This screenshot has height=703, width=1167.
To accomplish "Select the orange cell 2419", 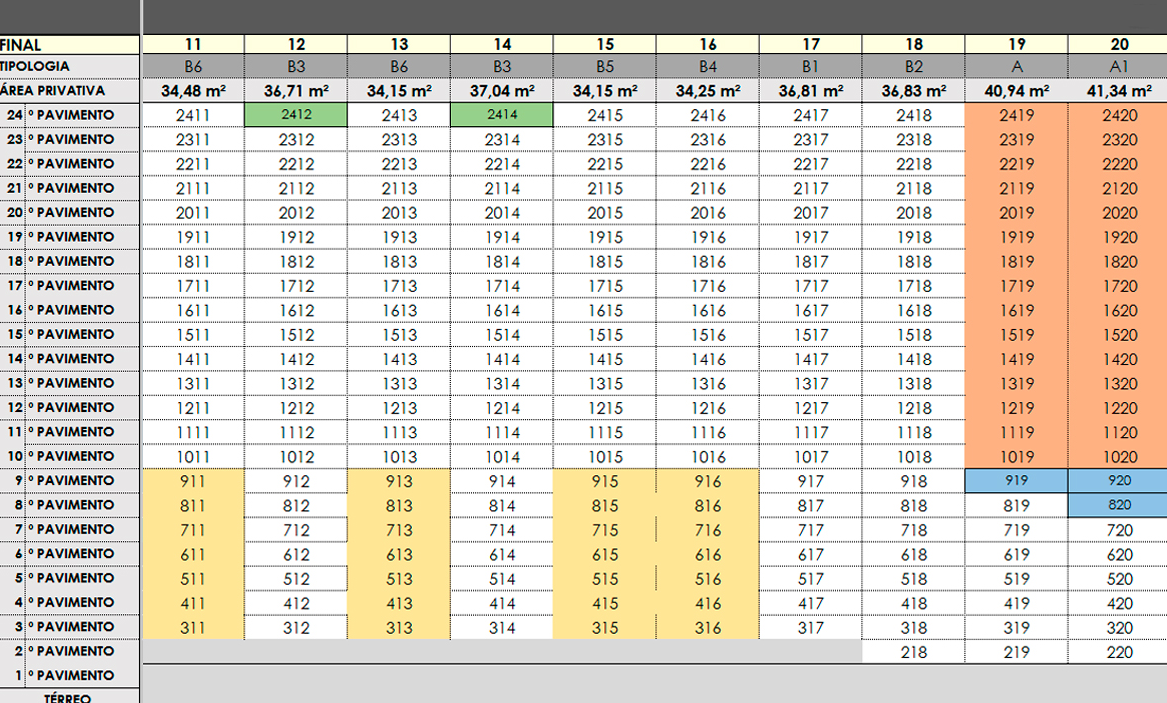I will click(x=1016, y=115).
